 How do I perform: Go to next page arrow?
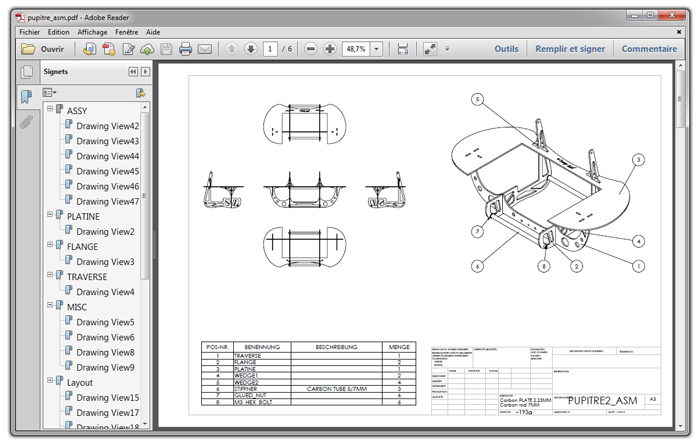click(x=250, y=49)
